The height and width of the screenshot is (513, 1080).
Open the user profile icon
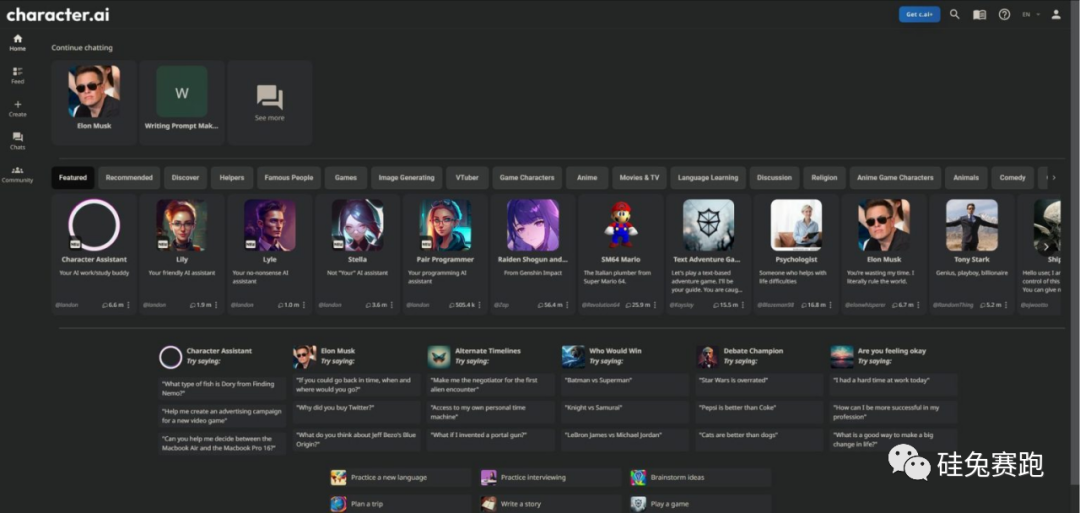[x=1056, y=14]
